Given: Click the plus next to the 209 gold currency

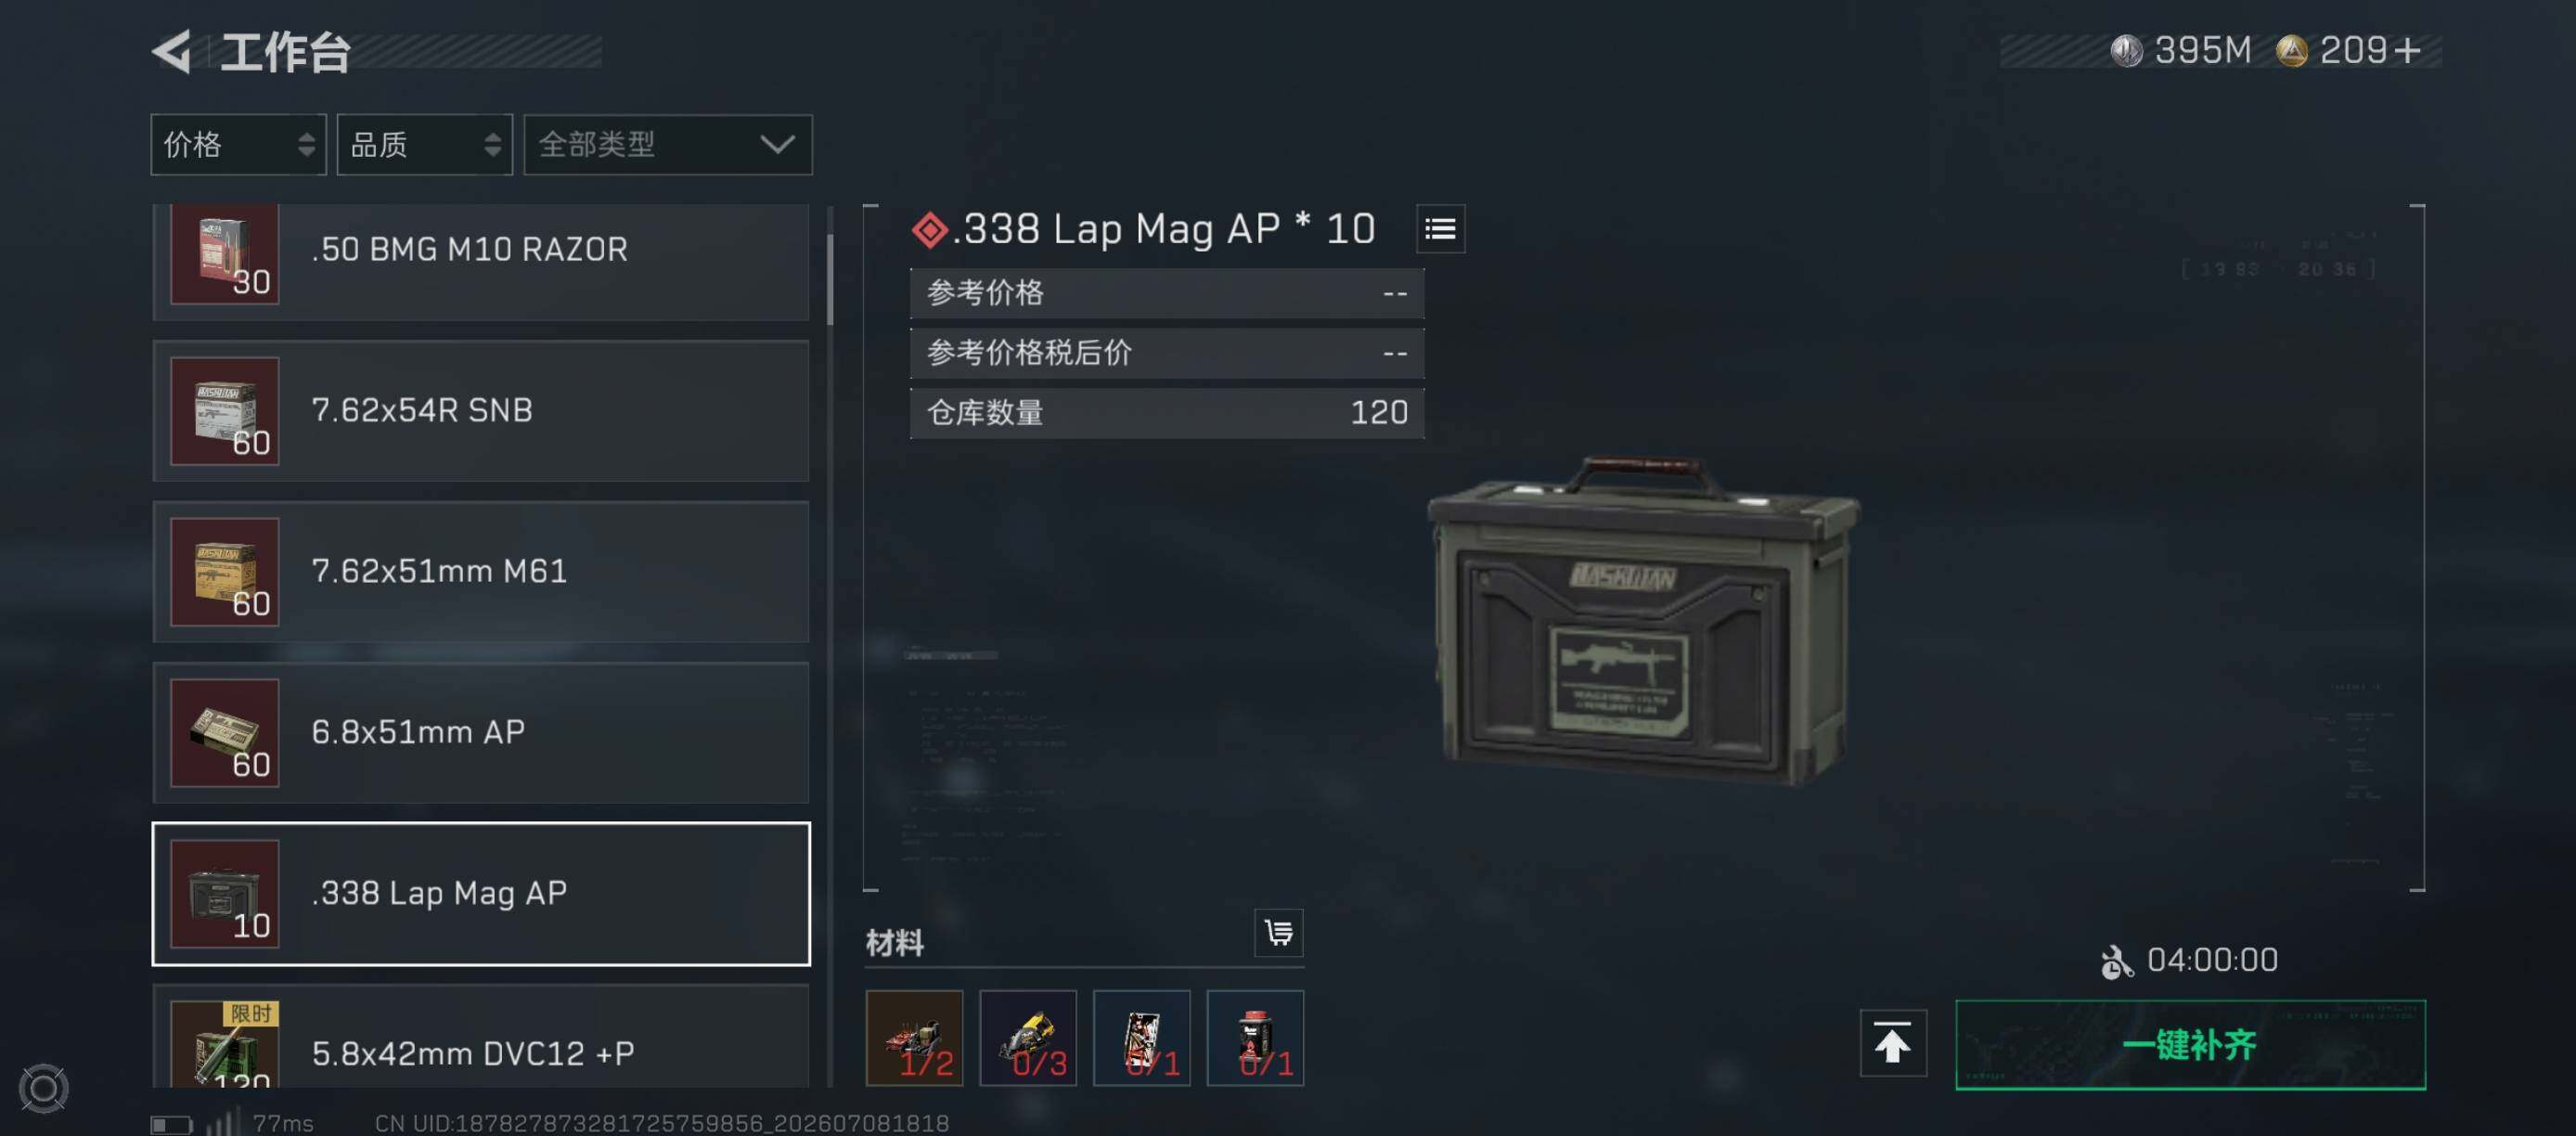Looking at the screenshot, I should [2408, 50].
